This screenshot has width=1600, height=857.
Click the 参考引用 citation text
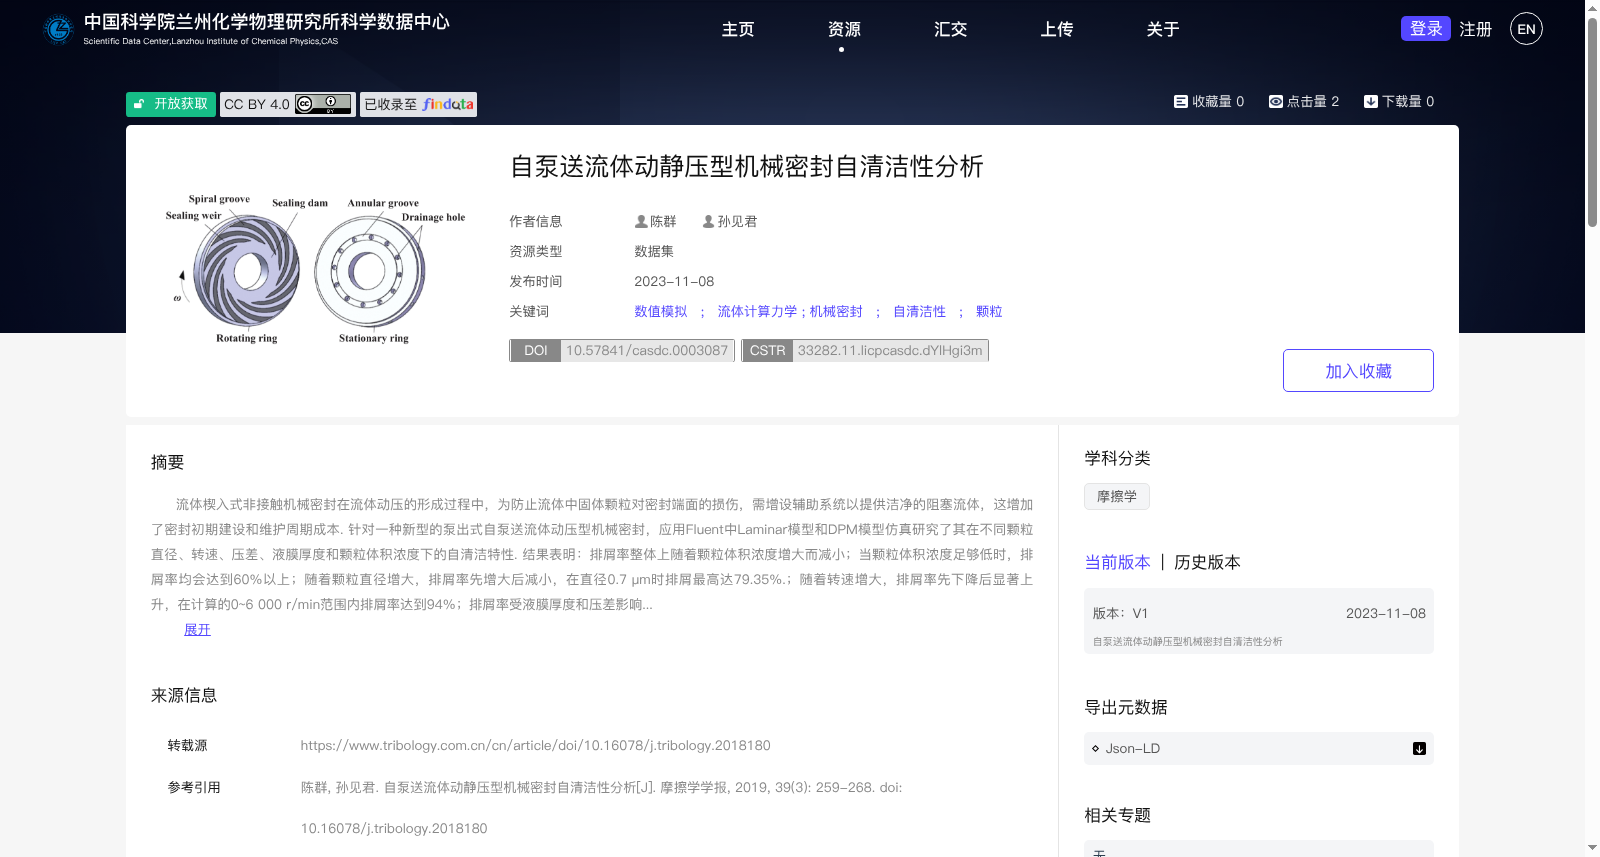[601, 808]
